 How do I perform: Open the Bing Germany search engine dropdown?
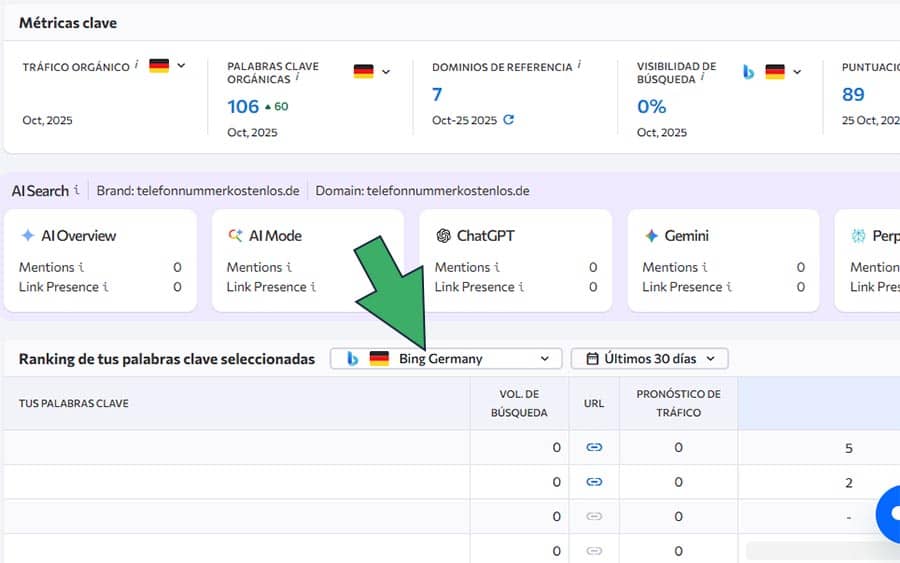[445, 359]
